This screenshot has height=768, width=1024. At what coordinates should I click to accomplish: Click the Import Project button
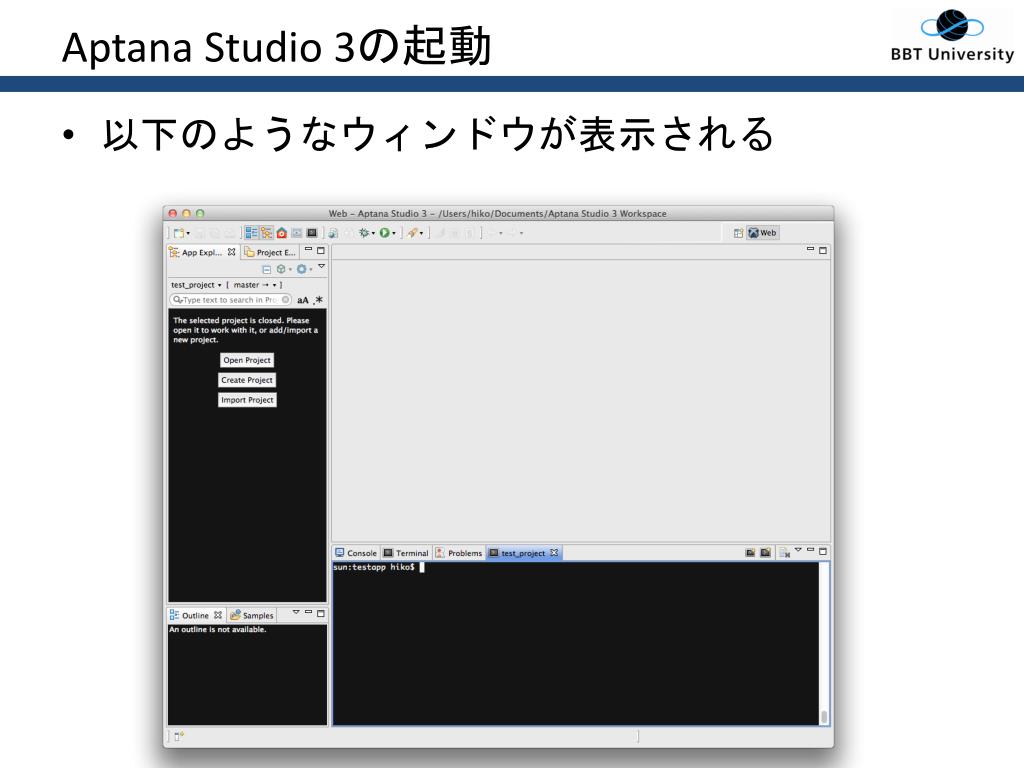coord(247,400)
